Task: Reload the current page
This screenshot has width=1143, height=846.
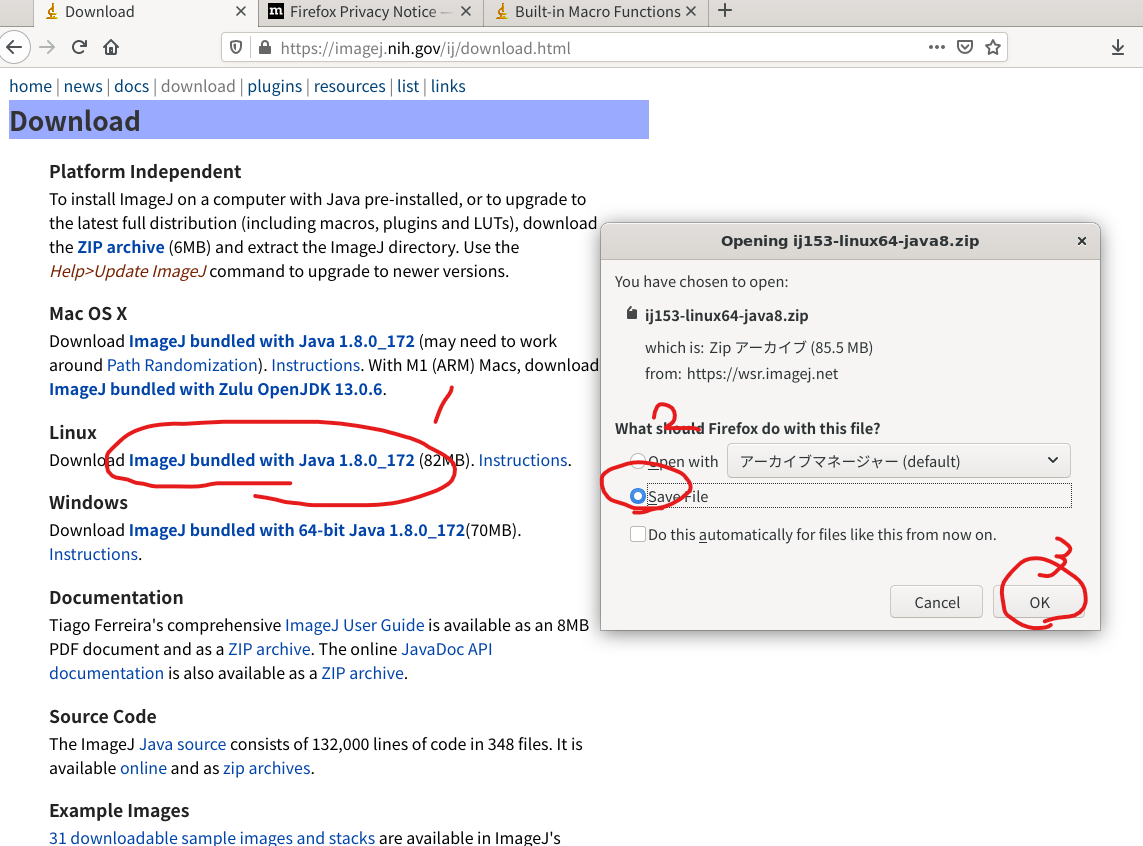Action: coord(79,47)
